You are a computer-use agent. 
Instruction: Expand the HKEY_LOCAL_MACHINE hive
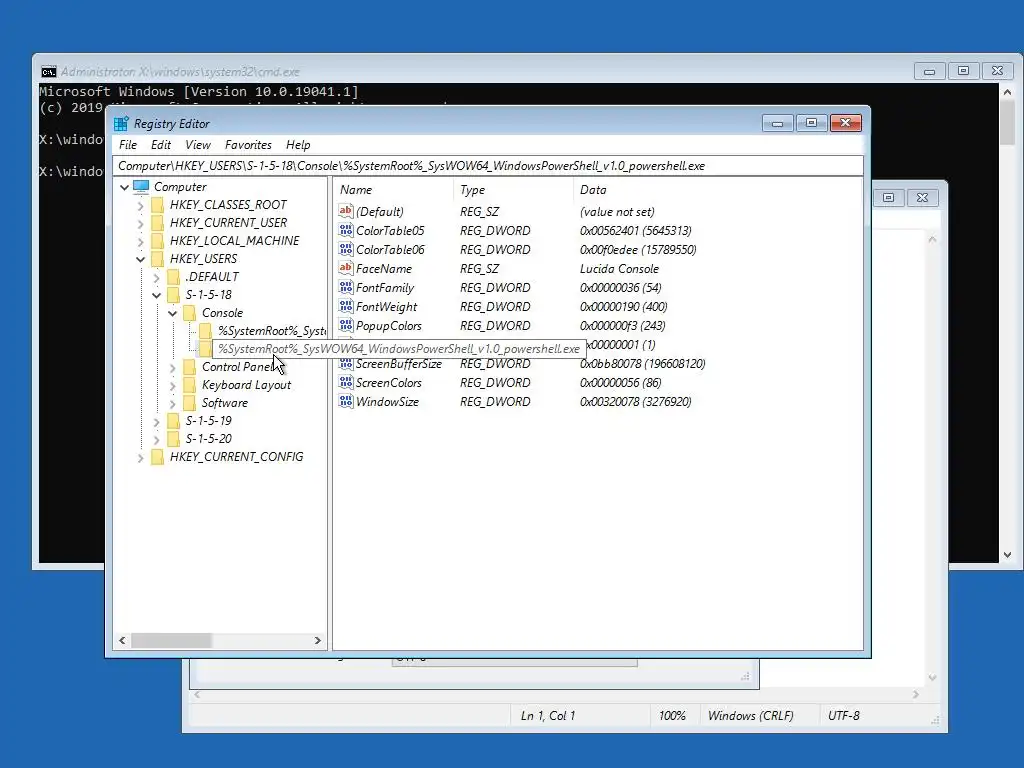(x=140, y=241)
